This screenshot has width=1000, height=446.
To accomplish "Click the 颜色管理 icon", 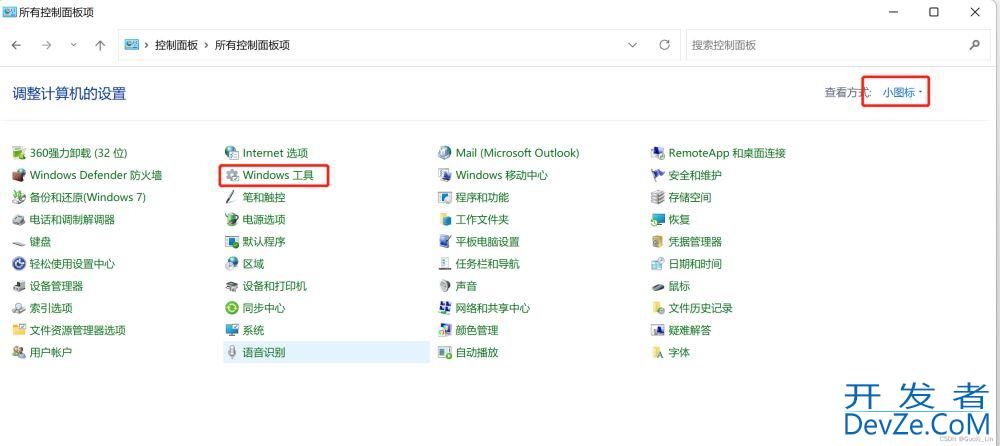I will [445, 330].
